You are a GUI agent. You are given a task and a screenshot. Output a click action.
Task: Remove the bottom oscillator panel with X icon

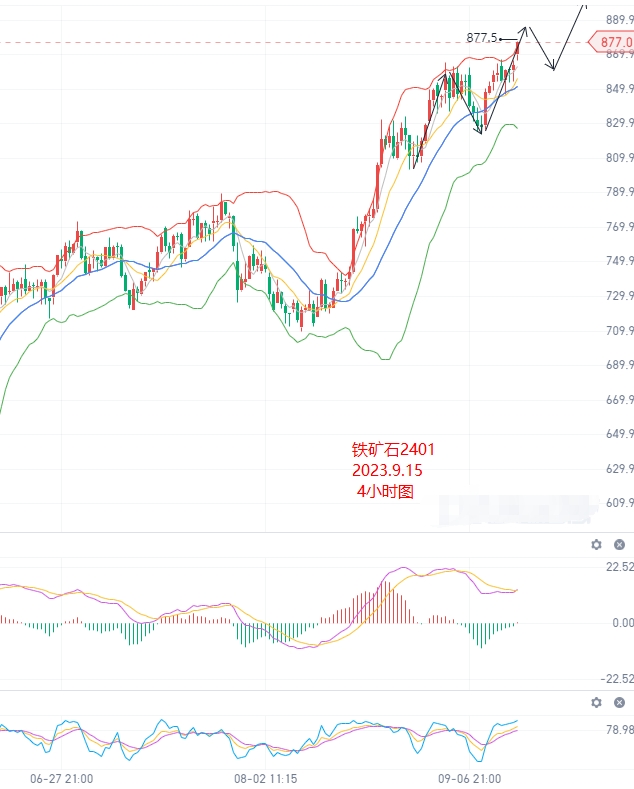tap(619, 702)
